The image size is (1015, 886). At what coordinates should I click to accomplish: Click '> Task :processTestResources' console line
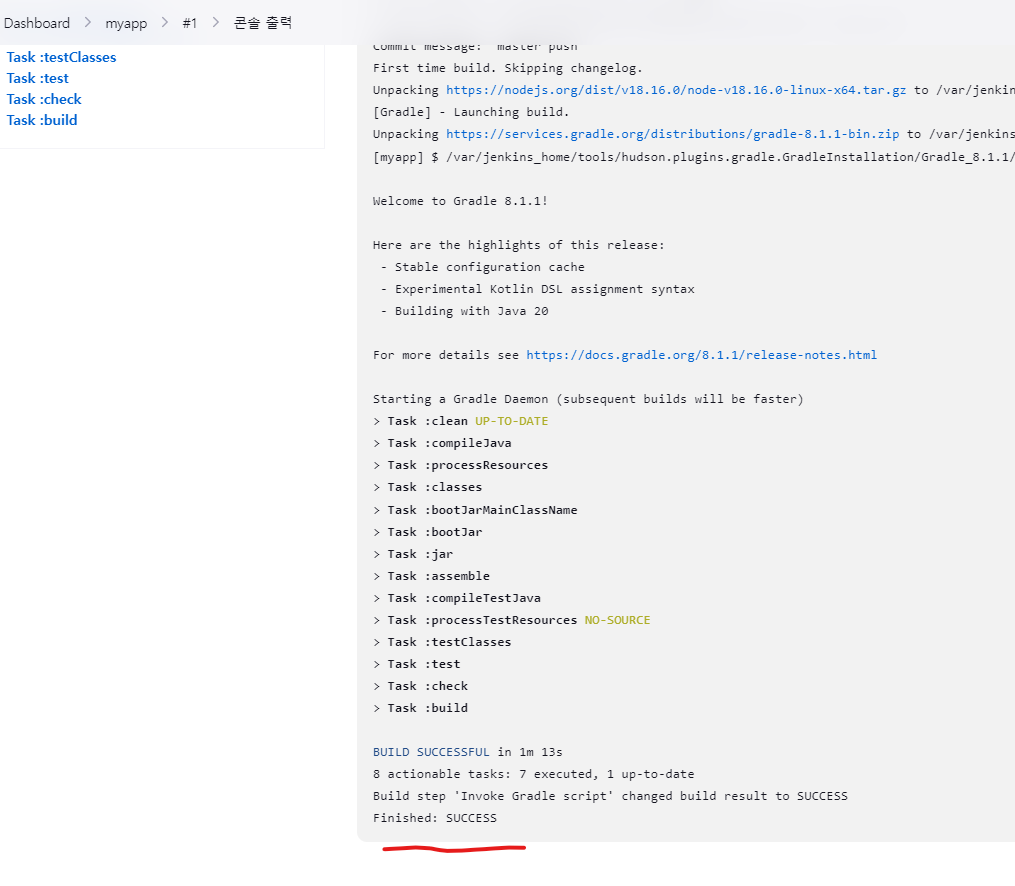click(475, 620)
